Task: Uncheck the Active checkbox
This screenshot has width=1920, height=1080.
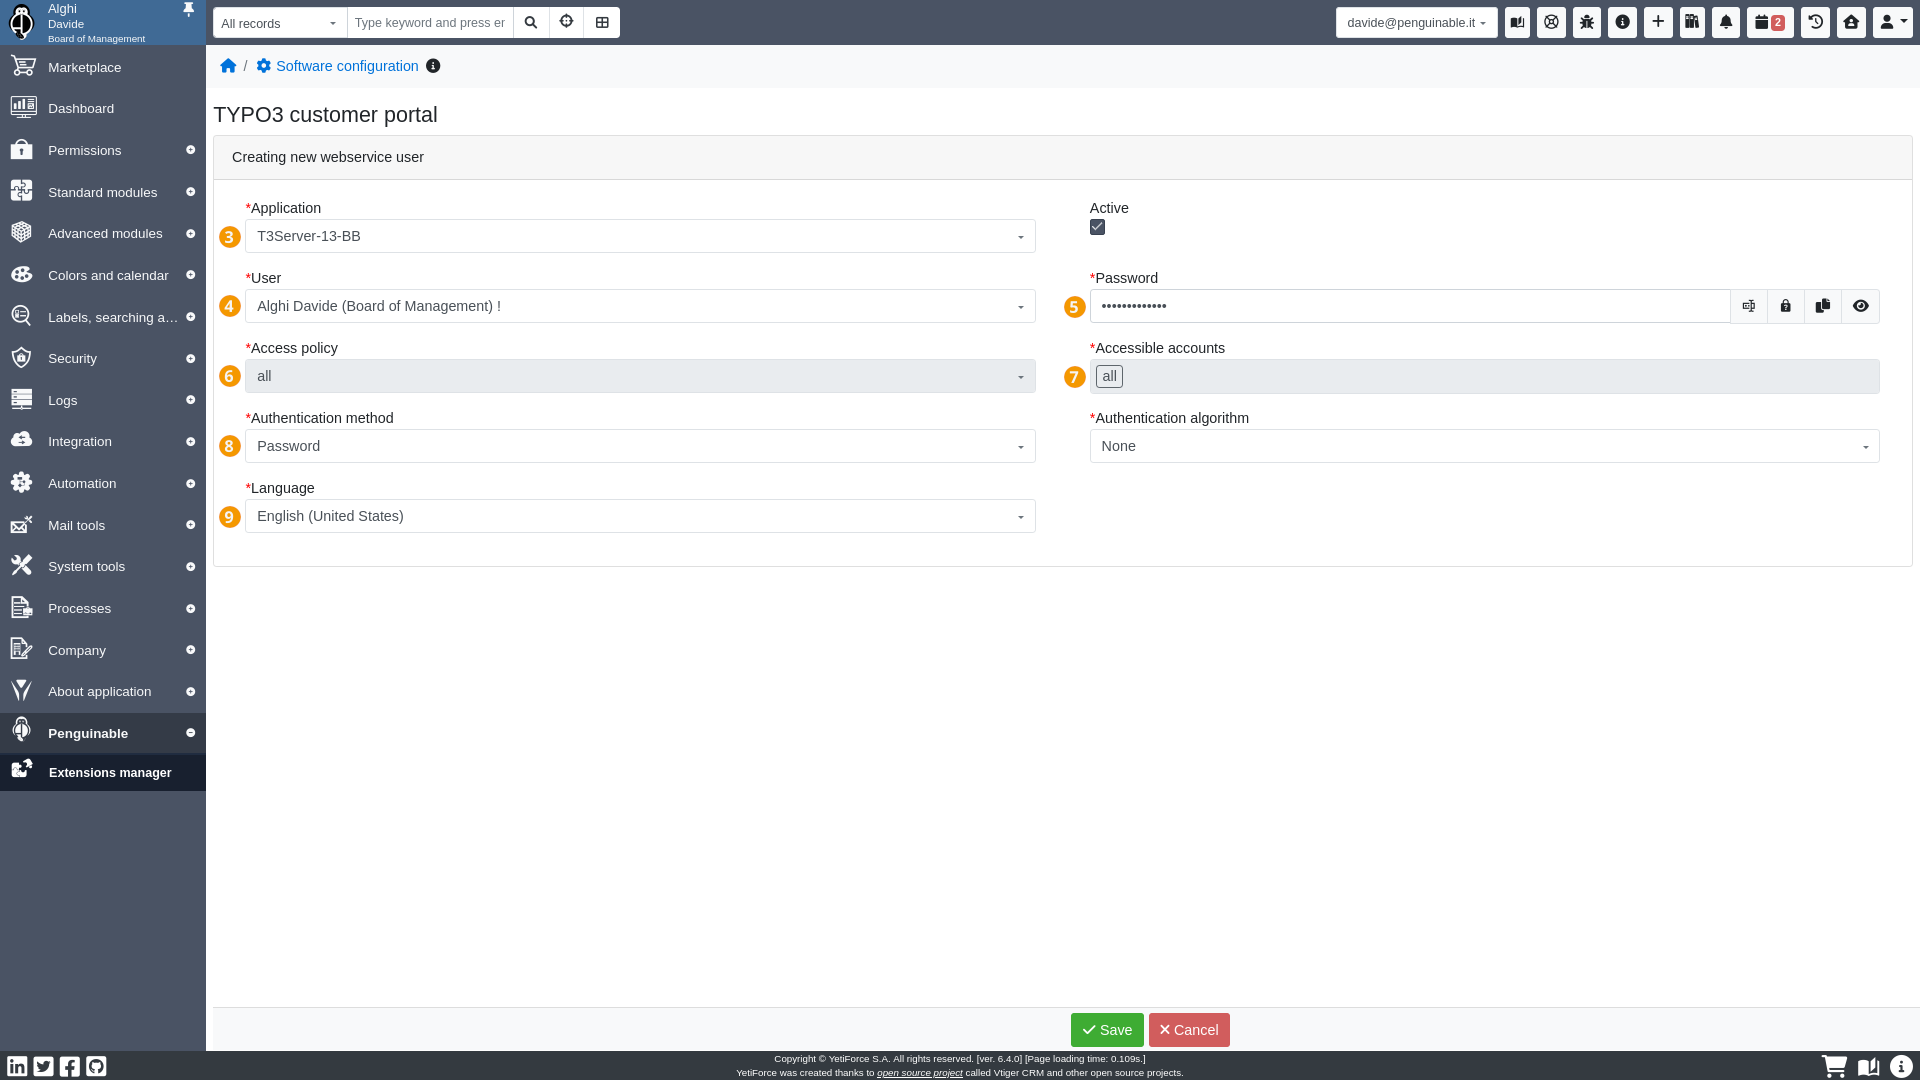Action: tap(1098, 227)
